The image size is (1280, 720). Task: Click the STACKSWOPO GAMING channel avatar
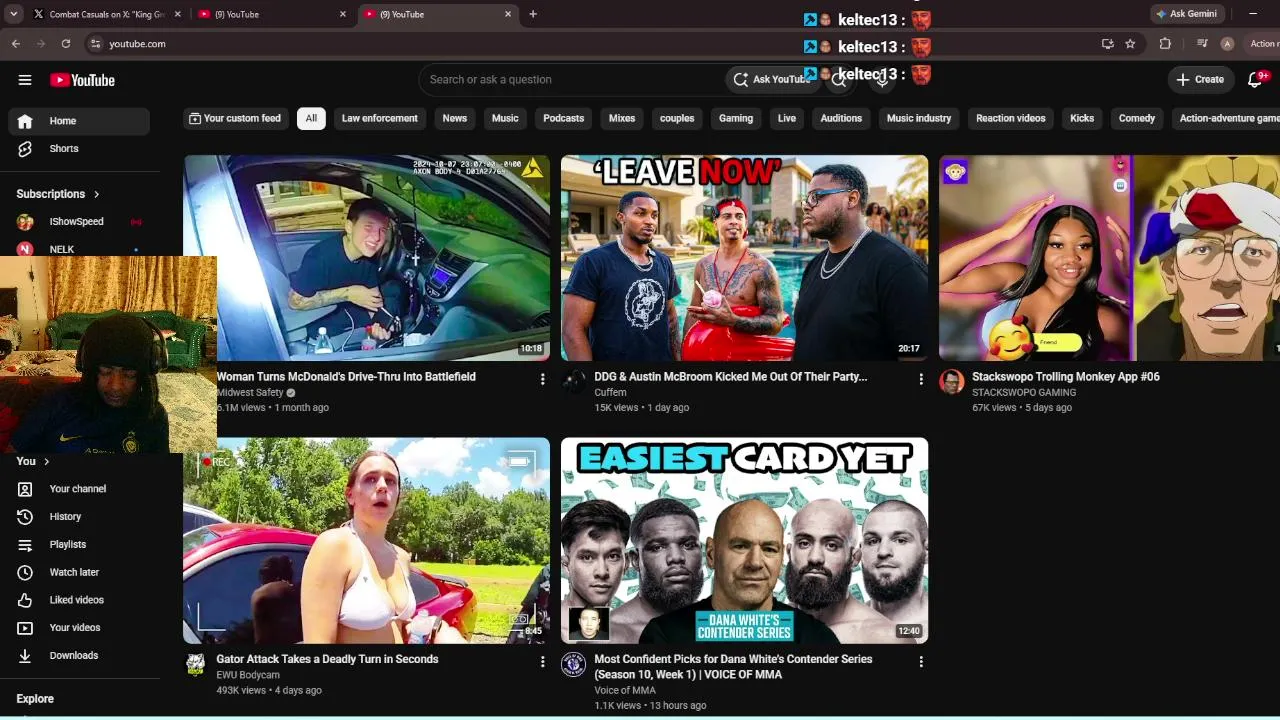click(x=952, y=382)
